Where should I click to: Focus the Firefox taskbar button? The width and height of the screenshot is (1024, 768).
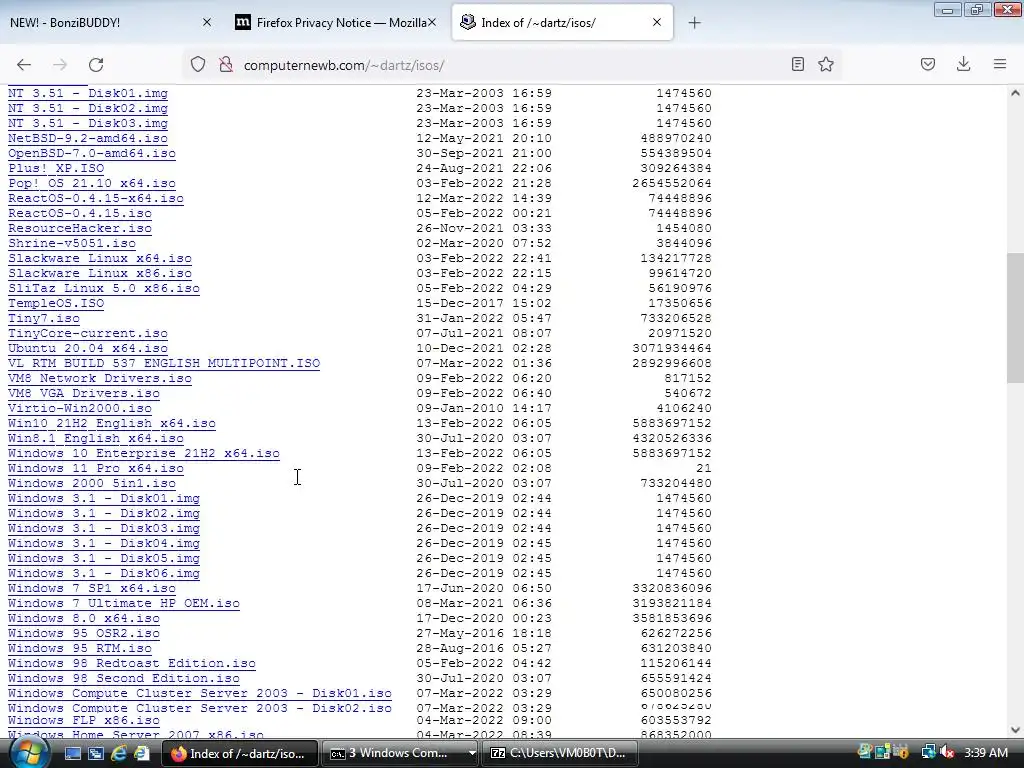[239, 754]
